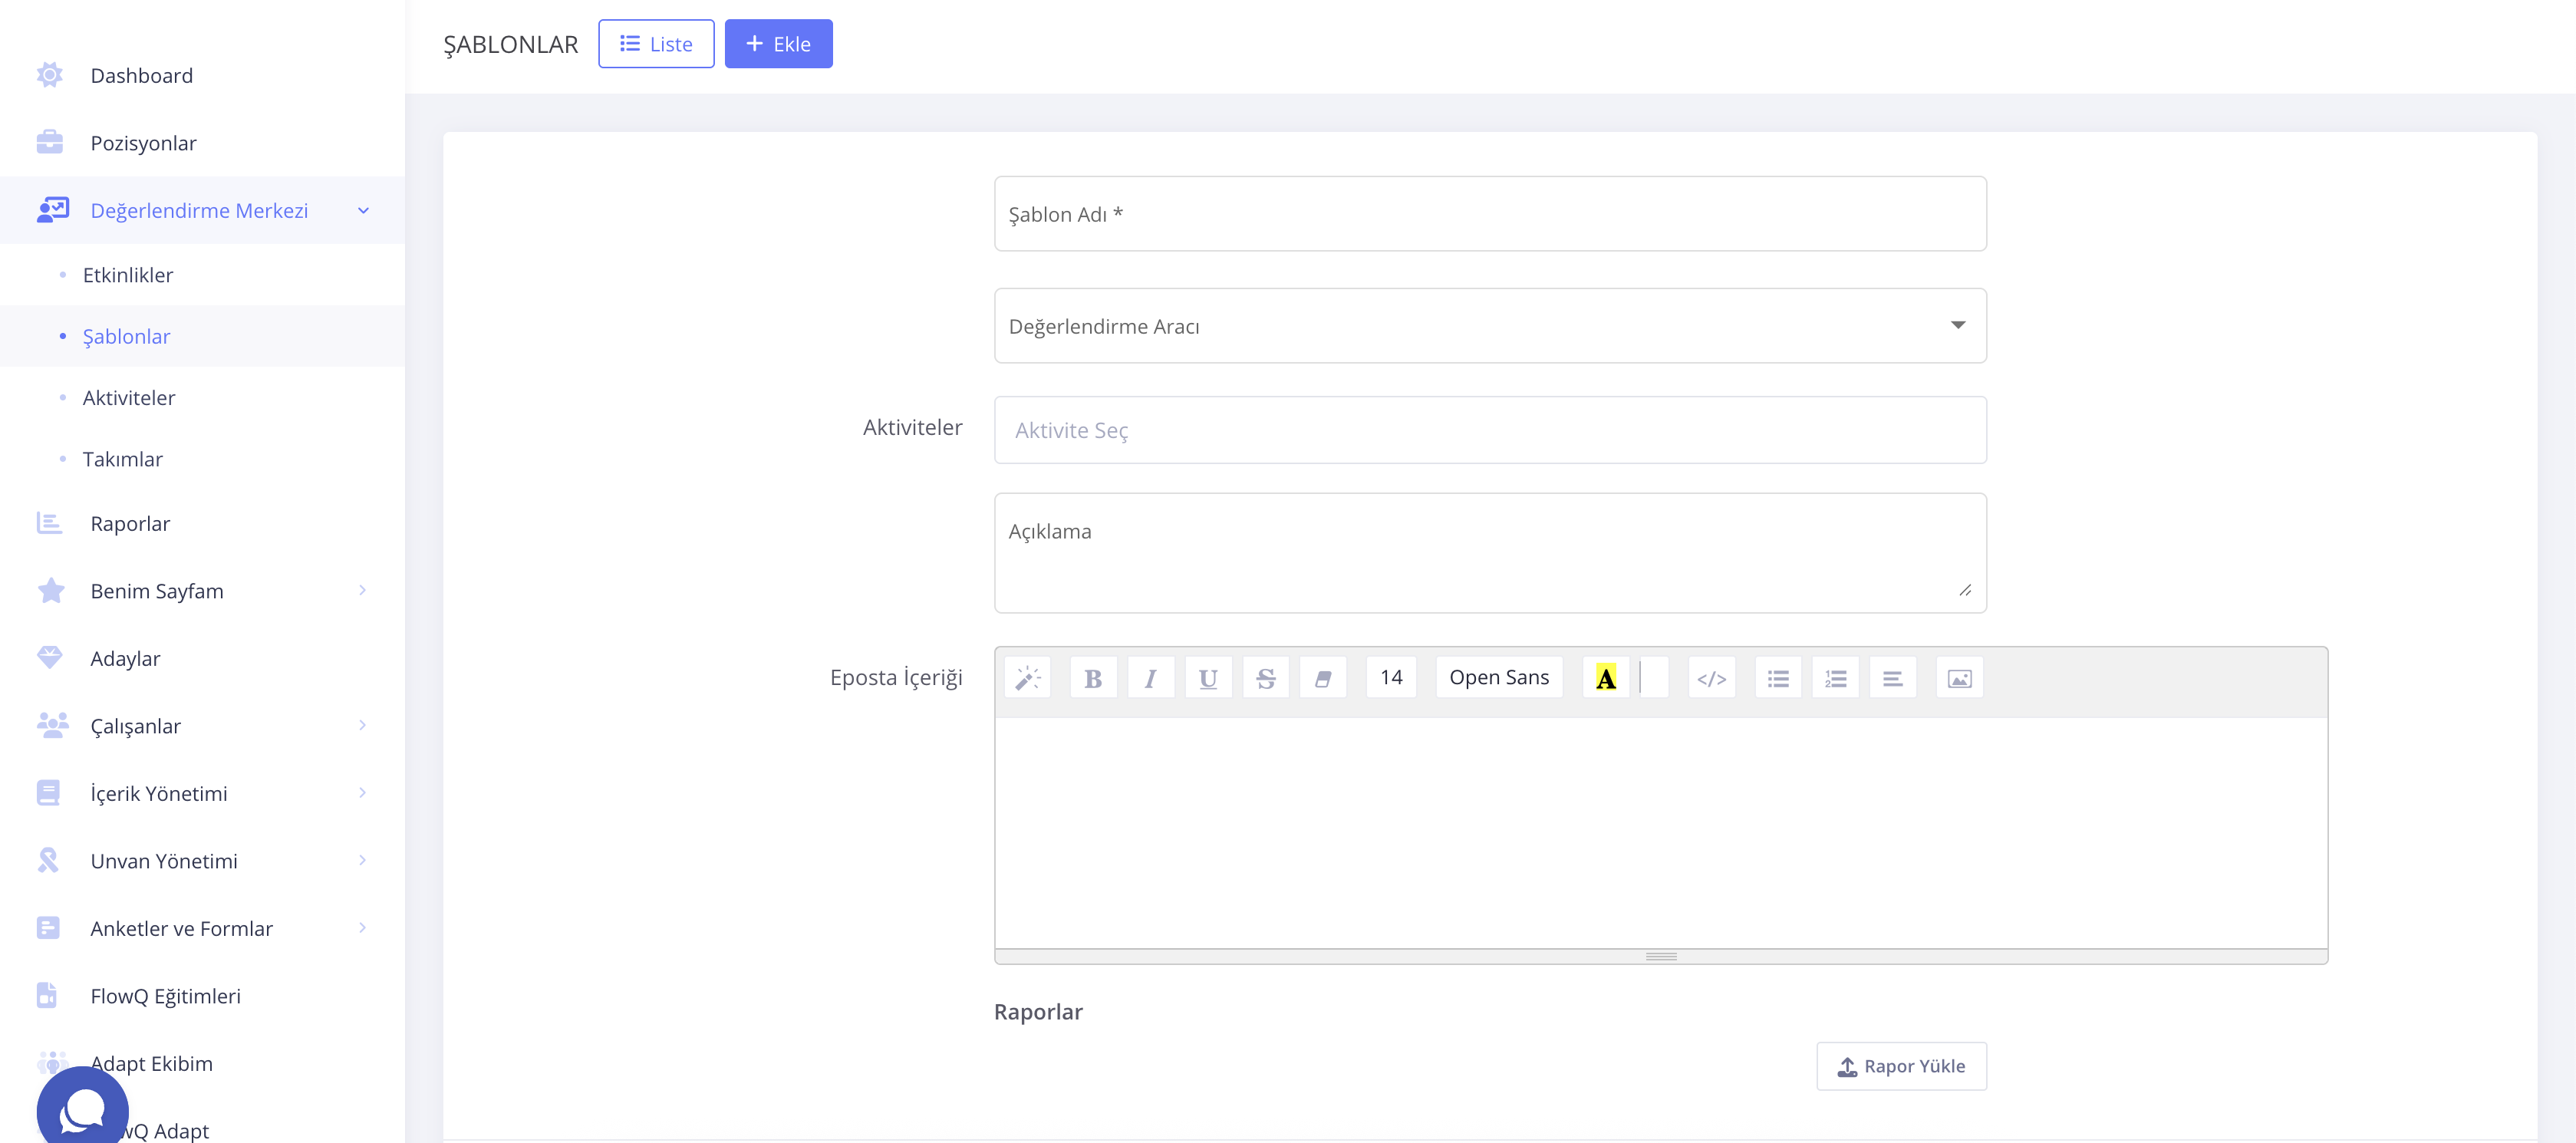This screenshot has width=2576, height=1143.
Task: Open the magic wand style tool
Action: tap(1027, 678)
